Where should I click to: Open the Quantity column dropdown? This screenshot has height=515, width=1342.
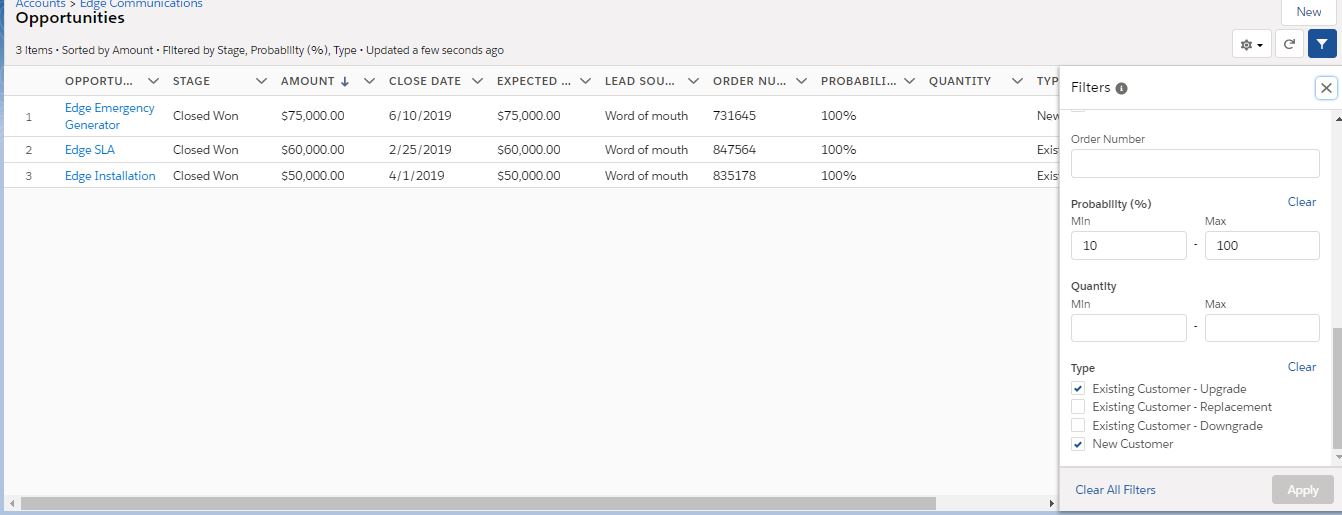(1017, 81)
